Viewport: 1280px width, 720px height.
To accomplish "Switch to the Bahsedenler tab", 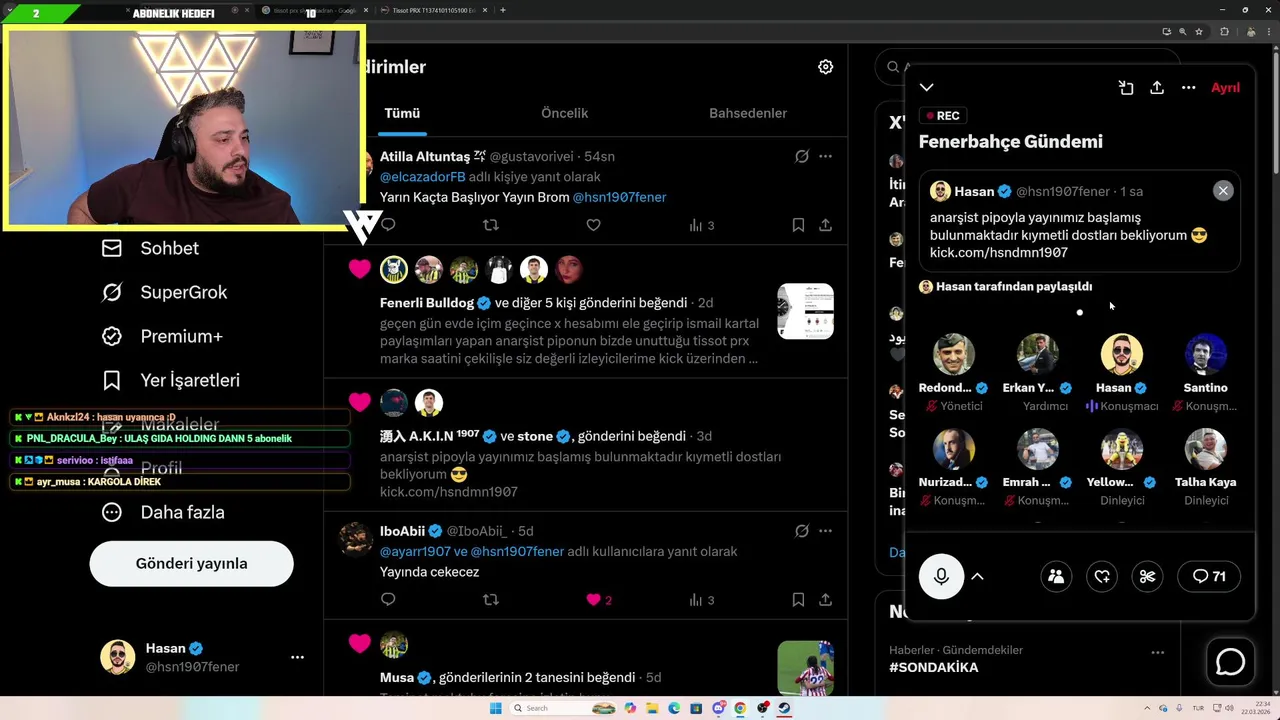I will pos(748,114).
